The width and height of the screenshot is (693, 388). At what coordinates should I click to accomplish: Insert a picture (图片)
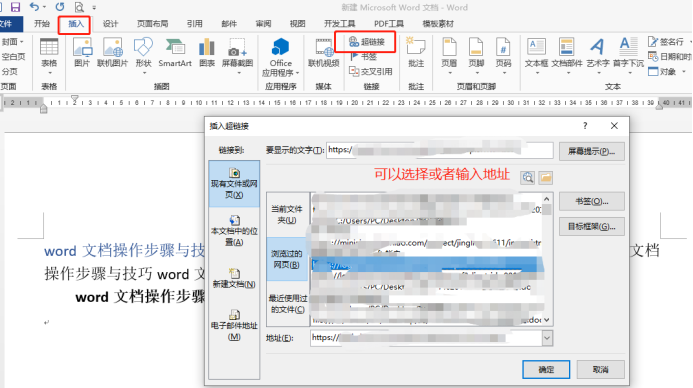tap(82, 53)
